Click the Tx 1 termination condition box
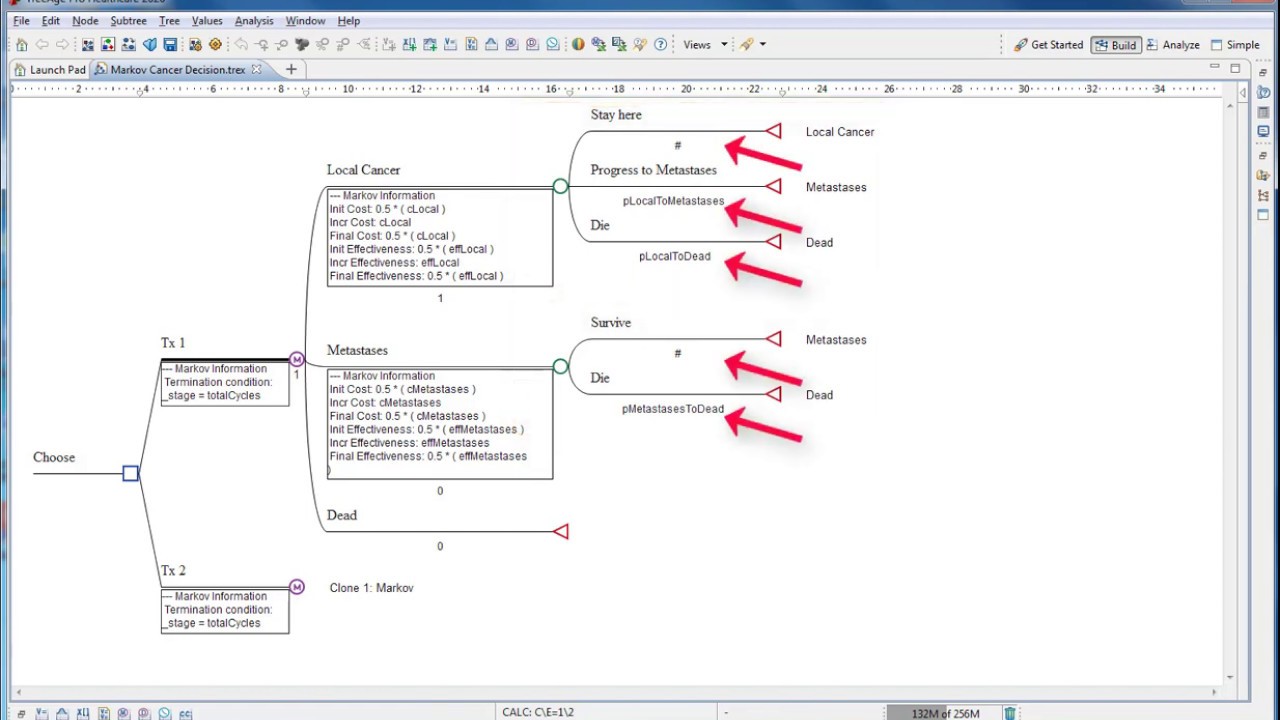 click(225, 383)
